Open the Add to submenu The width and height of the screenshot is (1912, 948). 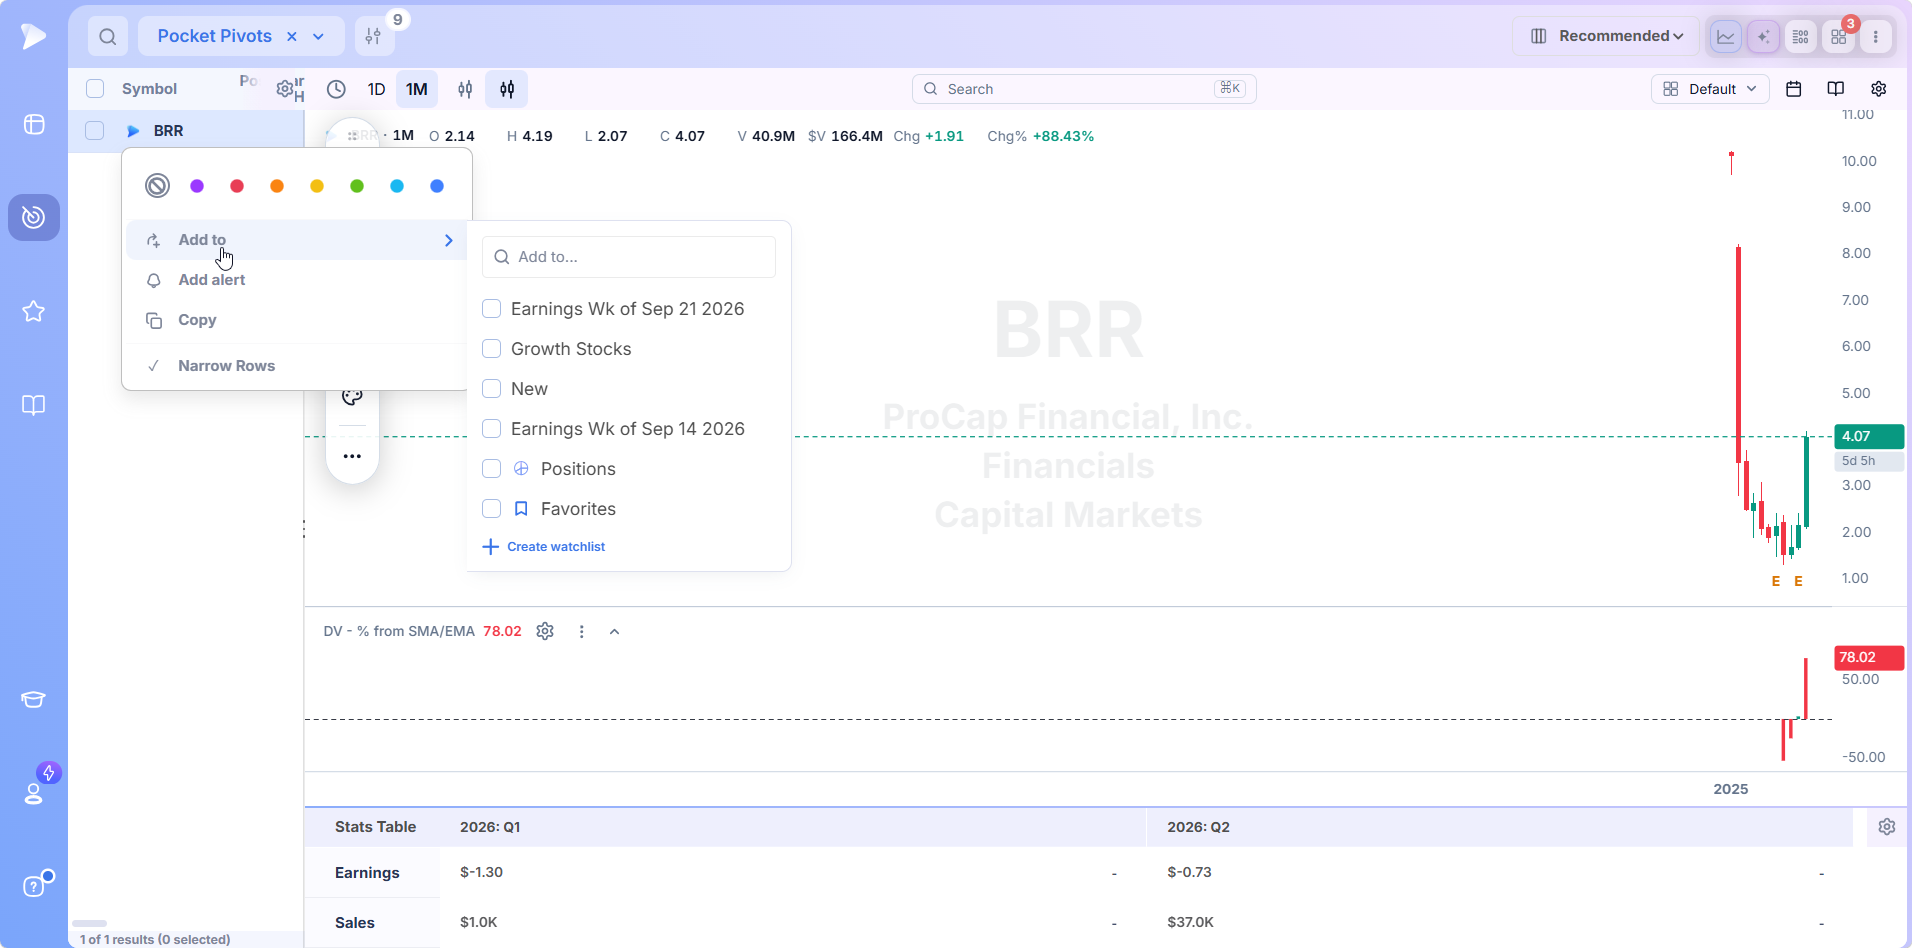click(297, 240)
